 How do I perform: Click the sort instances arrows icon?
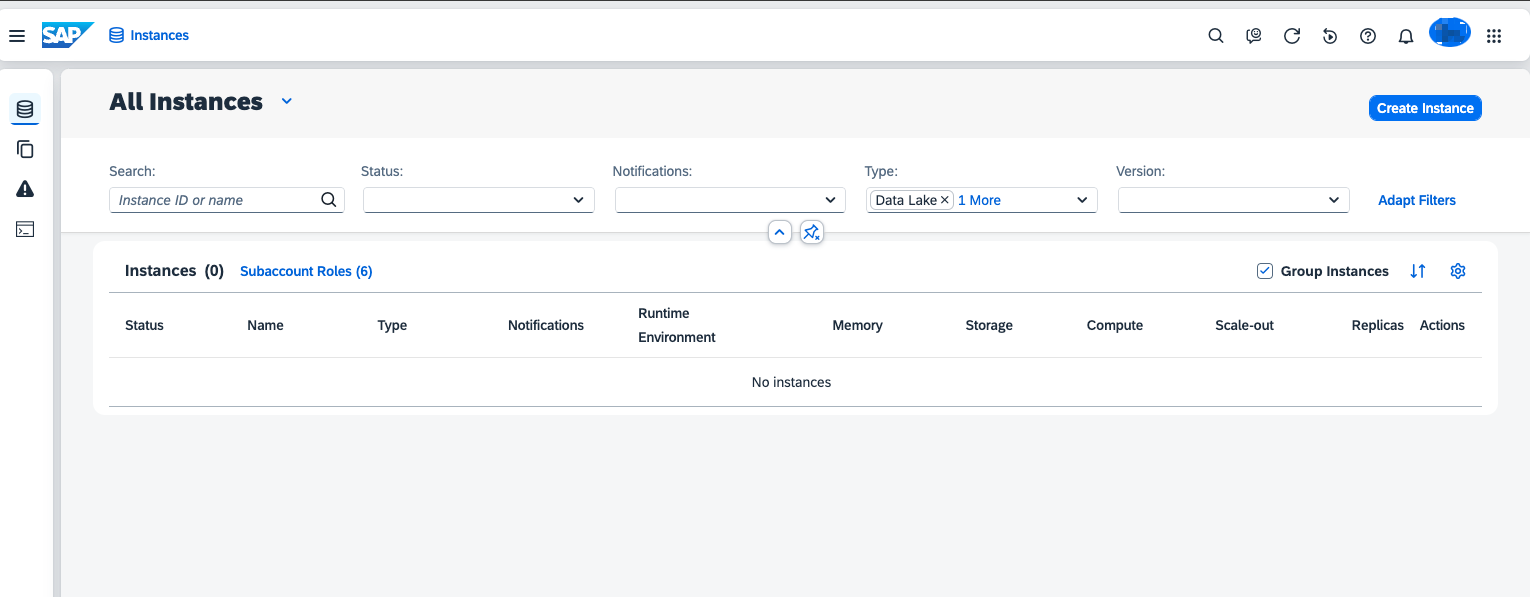pos(1418,271)
